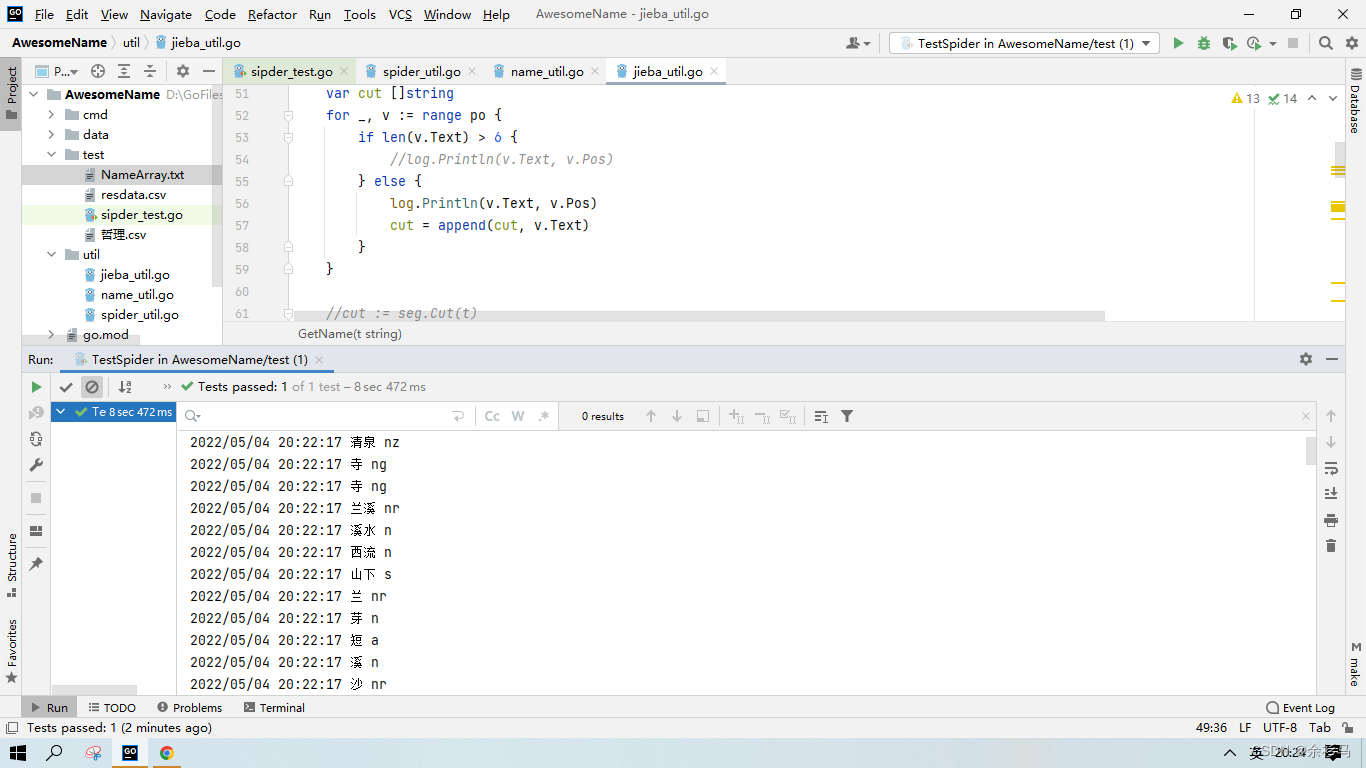Toggle show ignored tests circle-slash
The height and width of the screenshot is (768, 1366).
92,387
